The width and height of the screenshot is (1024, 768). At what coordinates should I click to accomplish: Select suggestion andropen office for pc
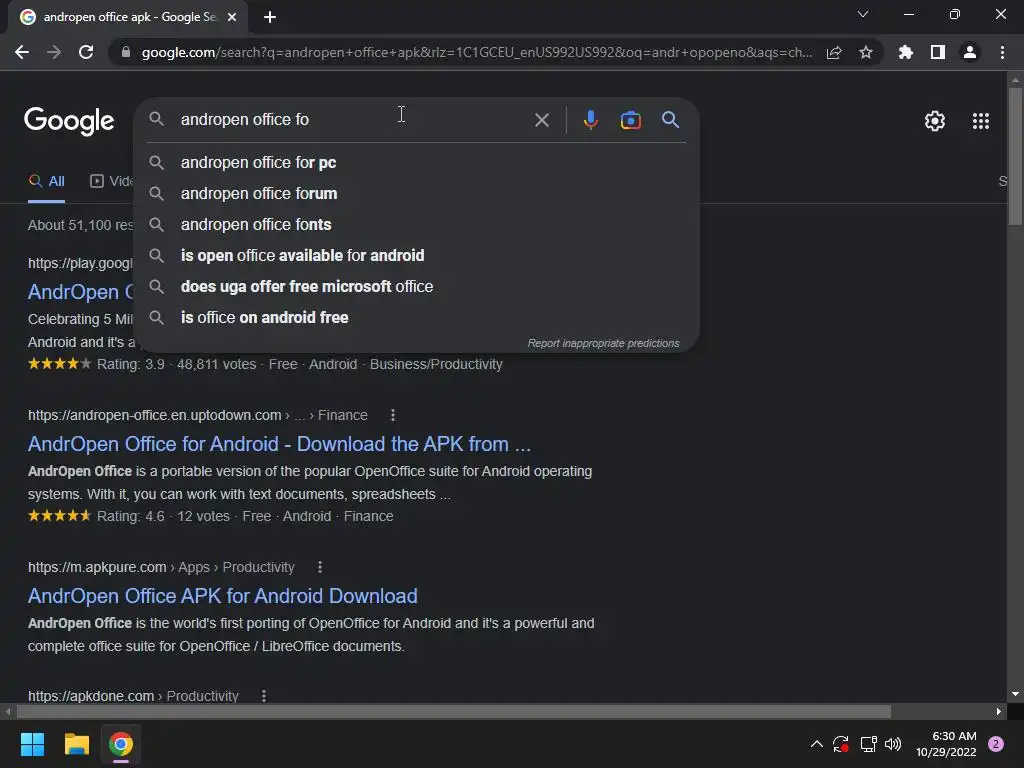[417, 163]
